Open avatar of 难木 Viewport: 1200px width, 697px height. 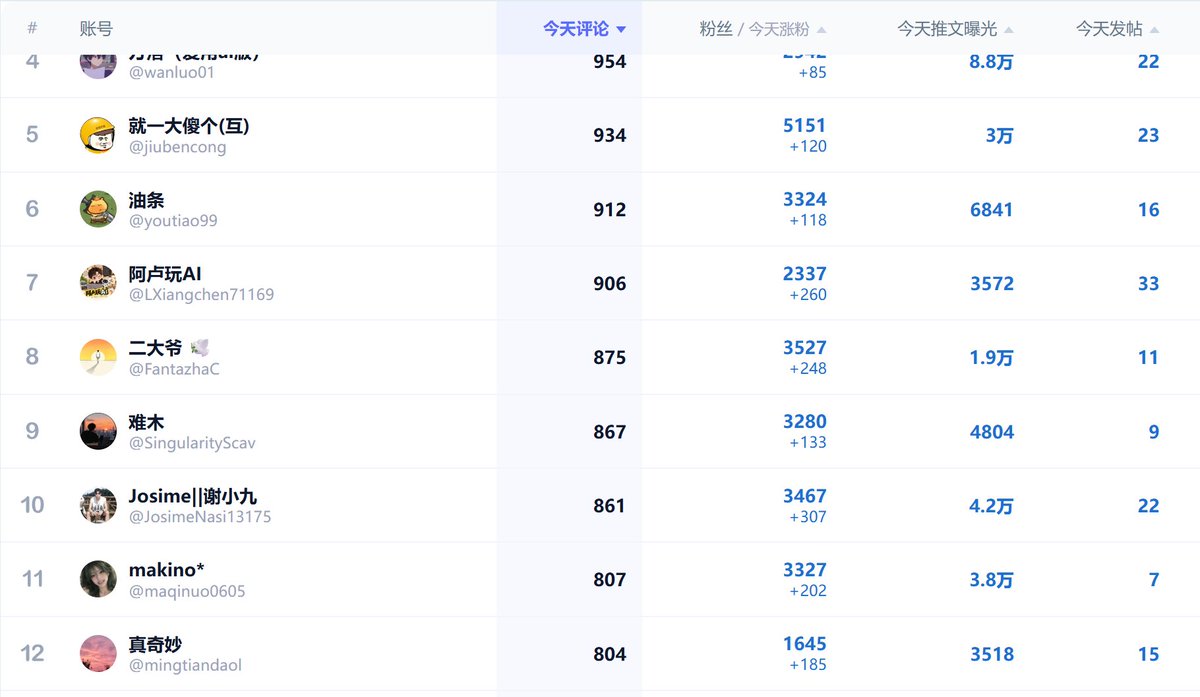[x=98, y=431]
